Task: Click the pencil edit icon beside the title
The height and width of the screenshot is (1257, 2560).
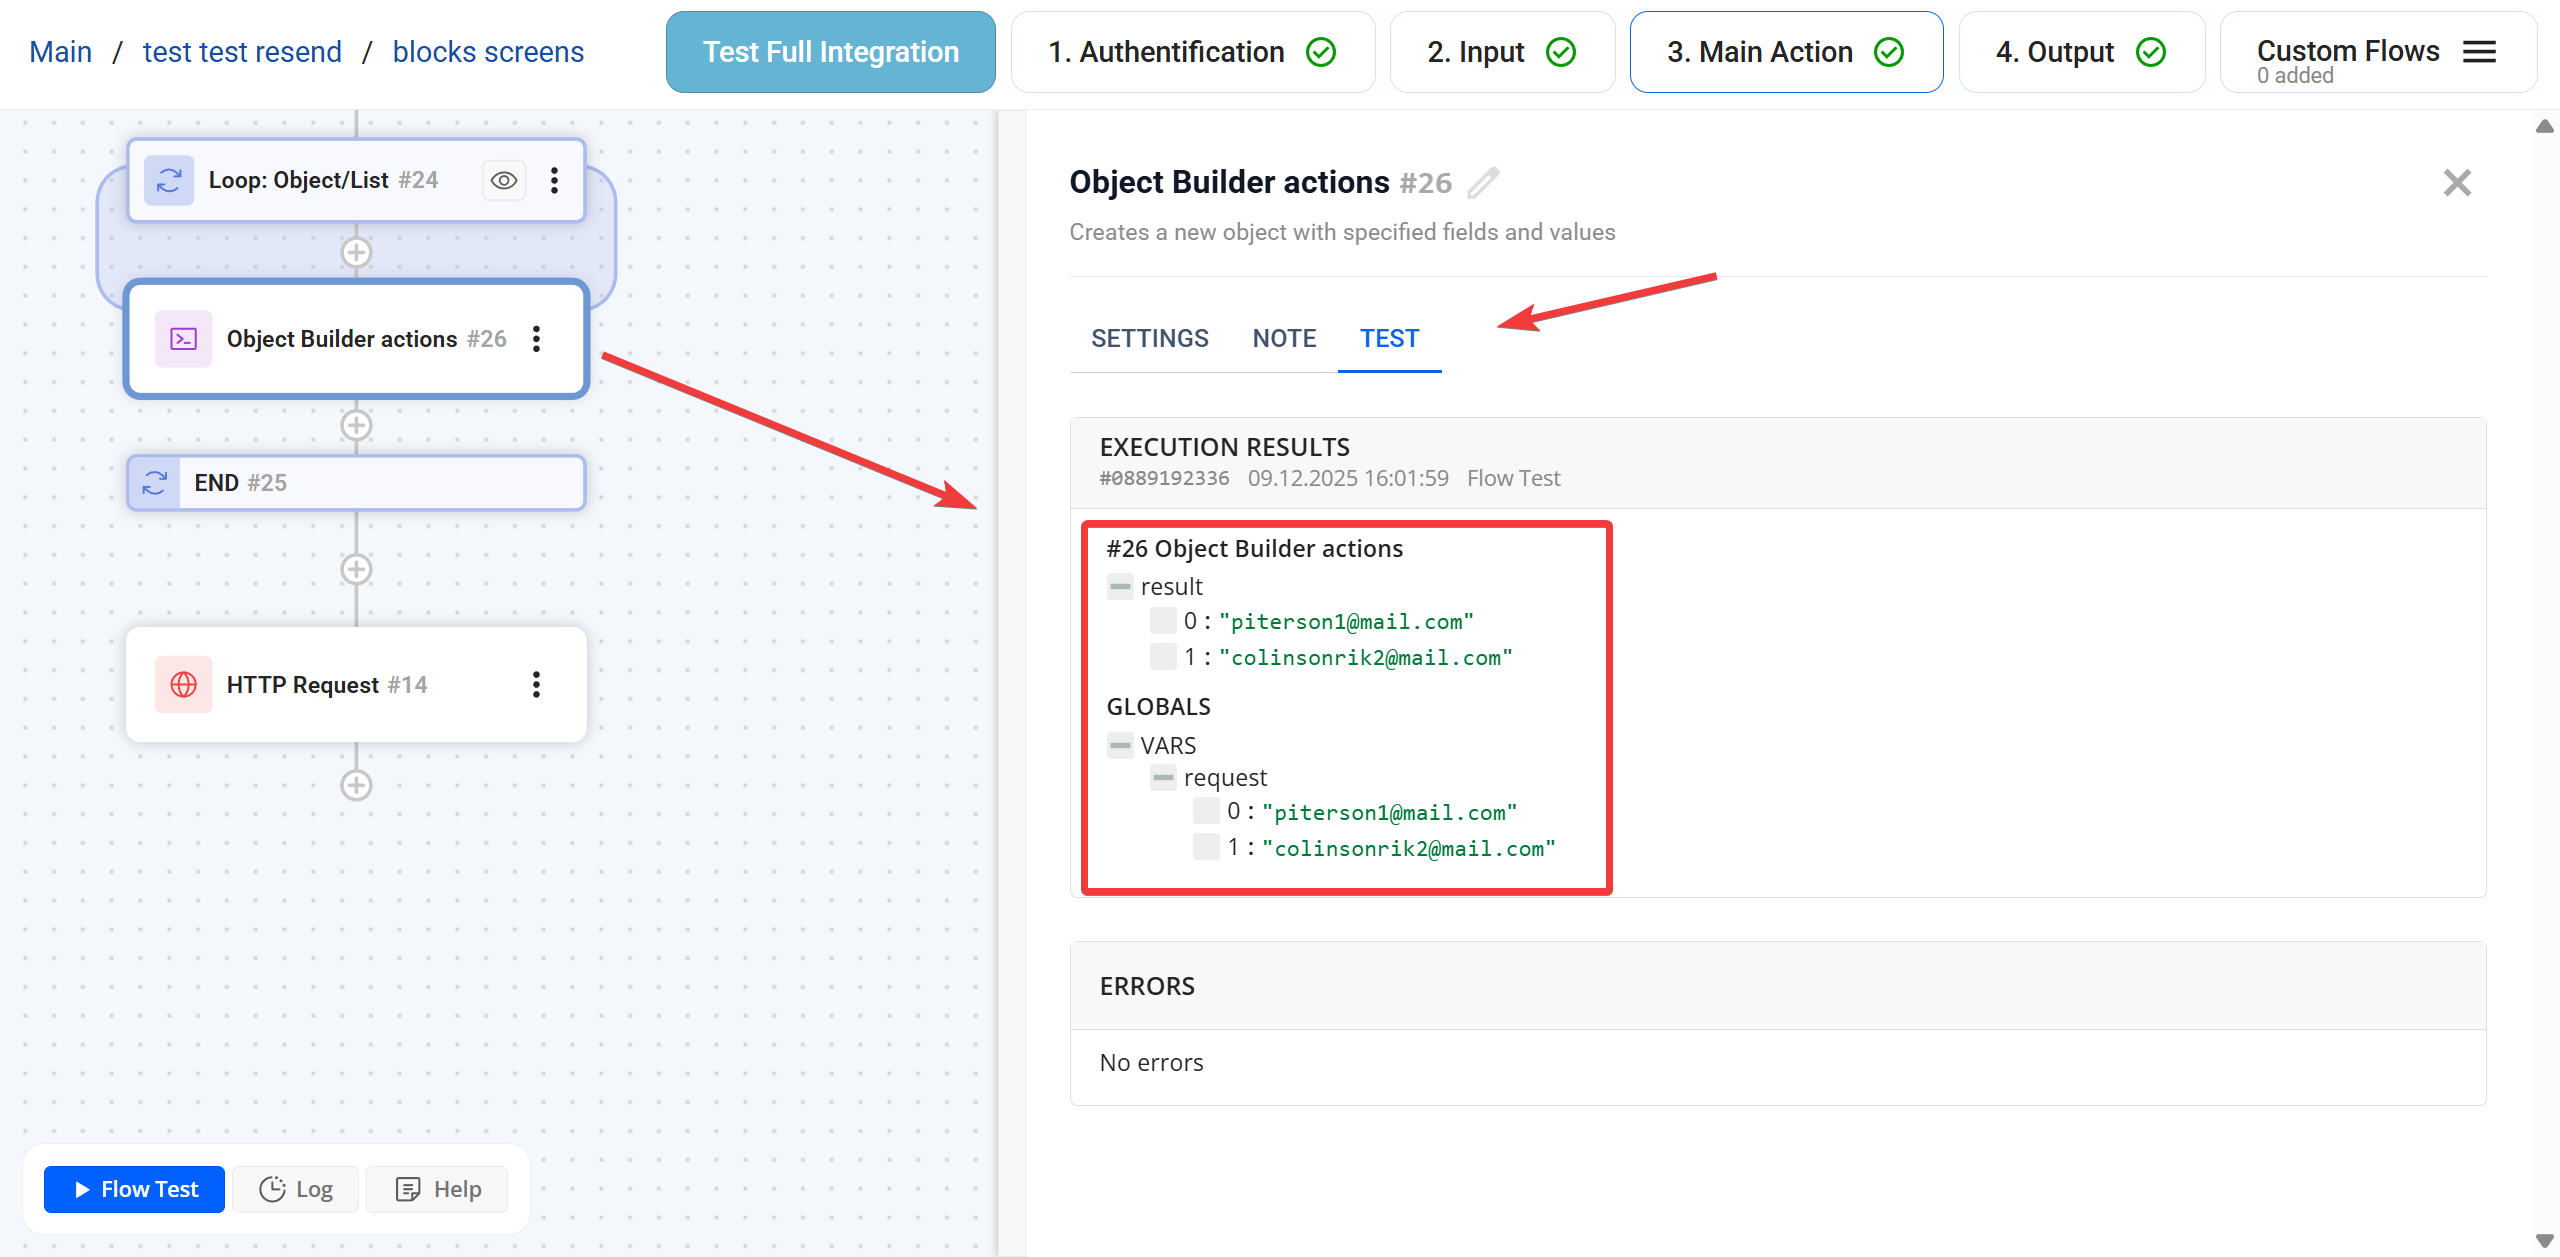Action: (1483, 183)
